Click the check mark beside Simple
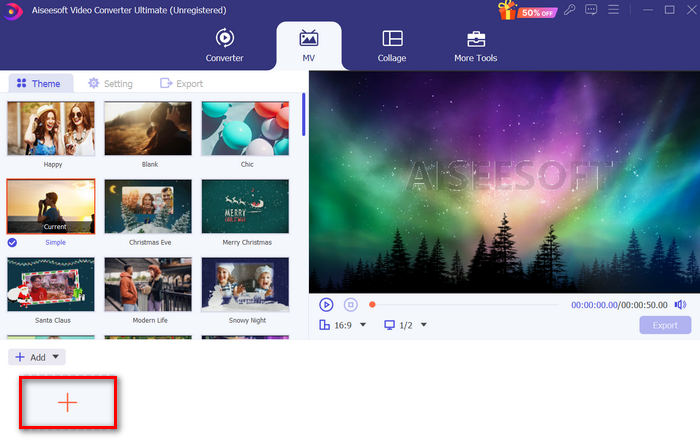This screenshot has width=700, height=443. (x=12, y=242)
